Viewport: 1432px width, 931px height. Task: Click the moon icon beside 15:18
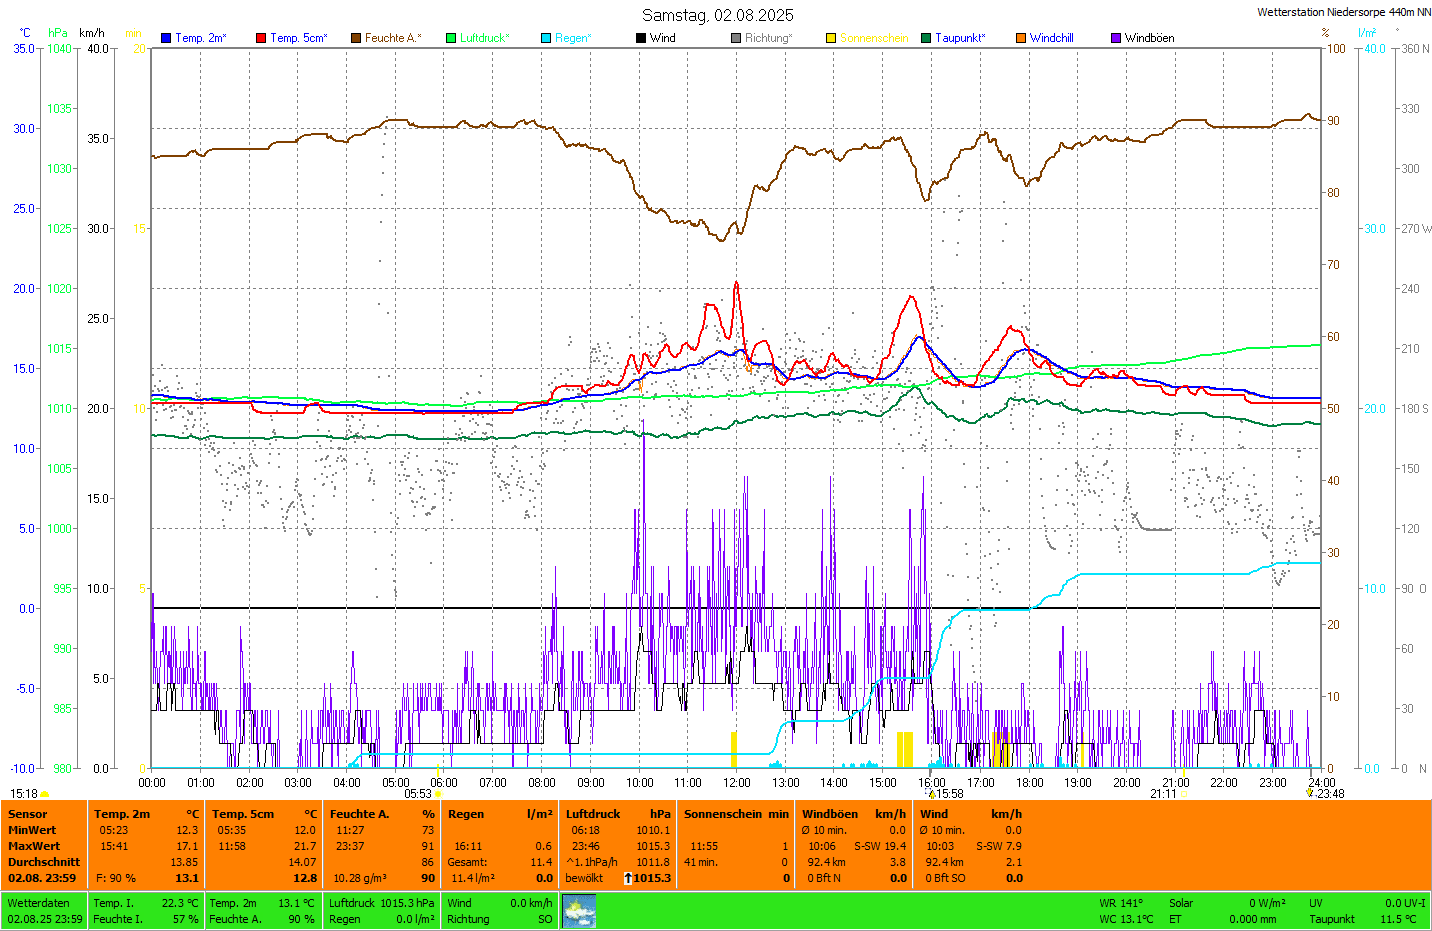coord(44,794)
